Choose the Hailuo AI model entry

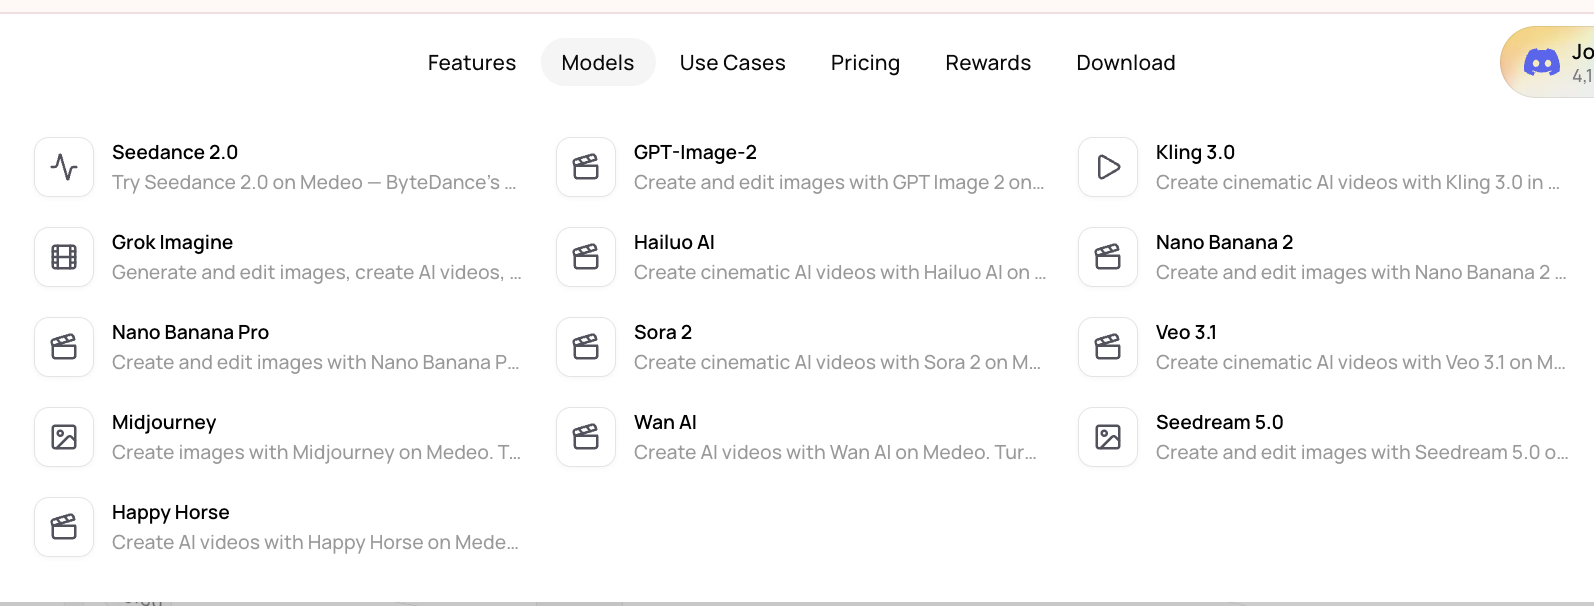click(x=801, y=257)
